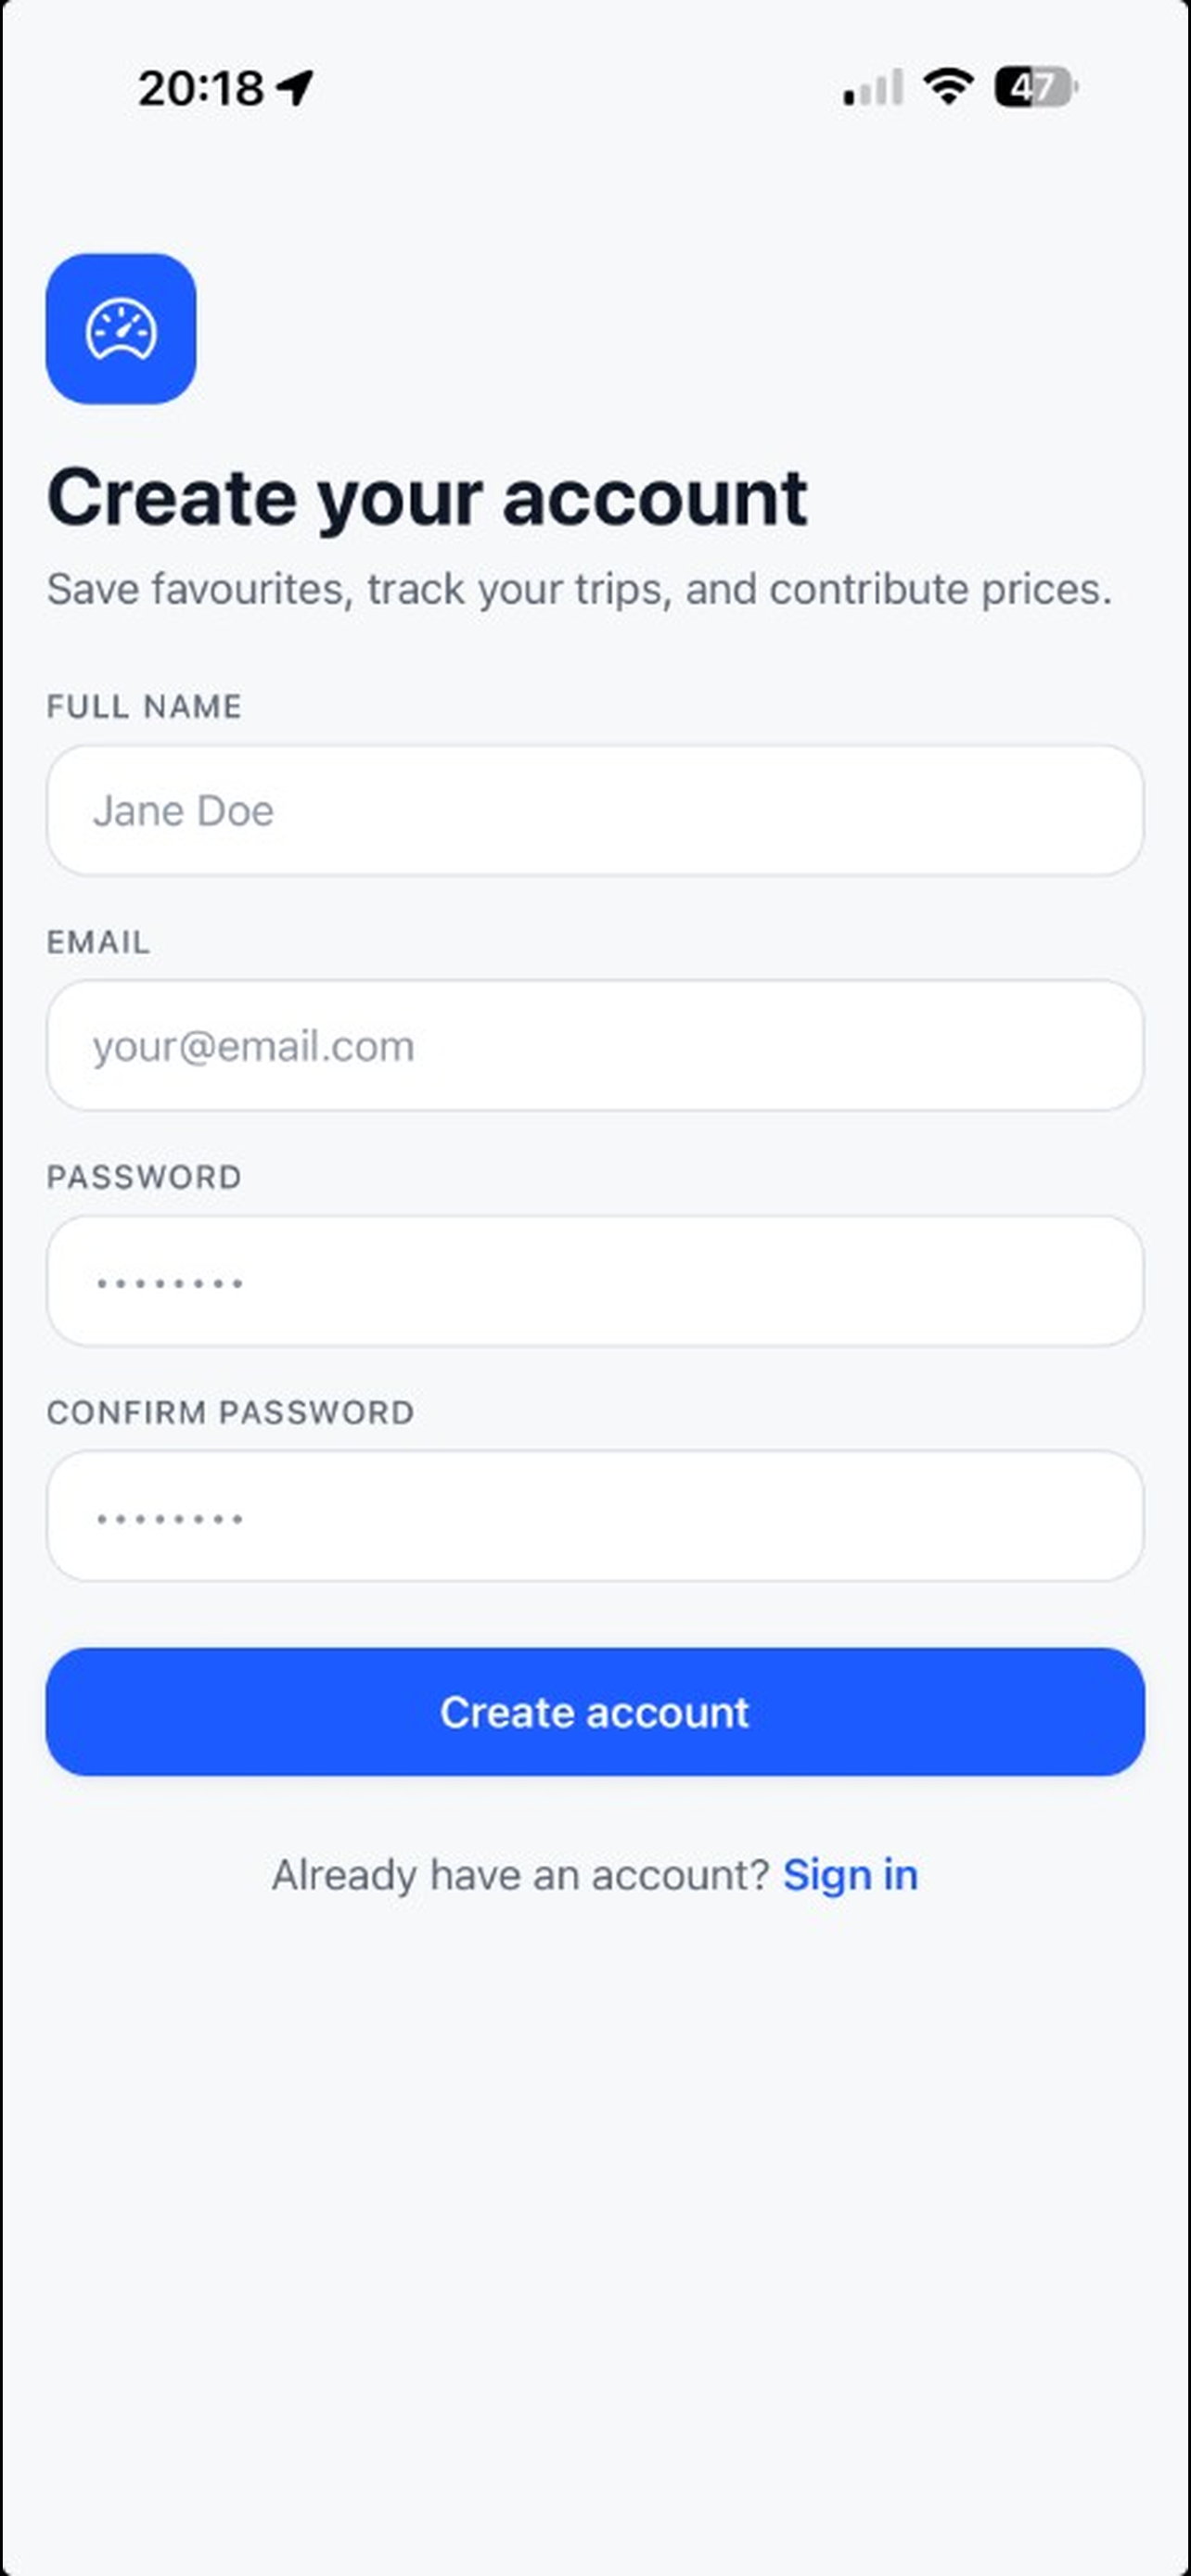Screen dimensions: 1191x2576
Task: Focus the Email input field
Action: 595,1045
